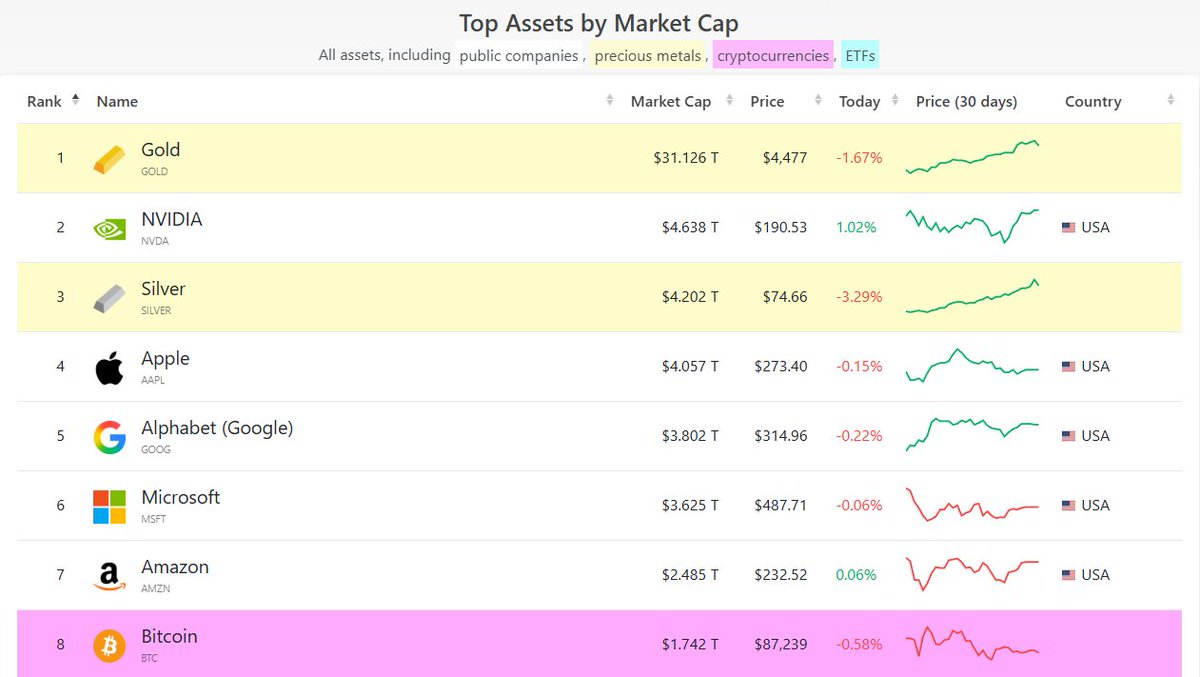Image resolution: width=1200 pixels, height=677 pixels.
Task: Click the Rank column header
Action: click(44, 101)
